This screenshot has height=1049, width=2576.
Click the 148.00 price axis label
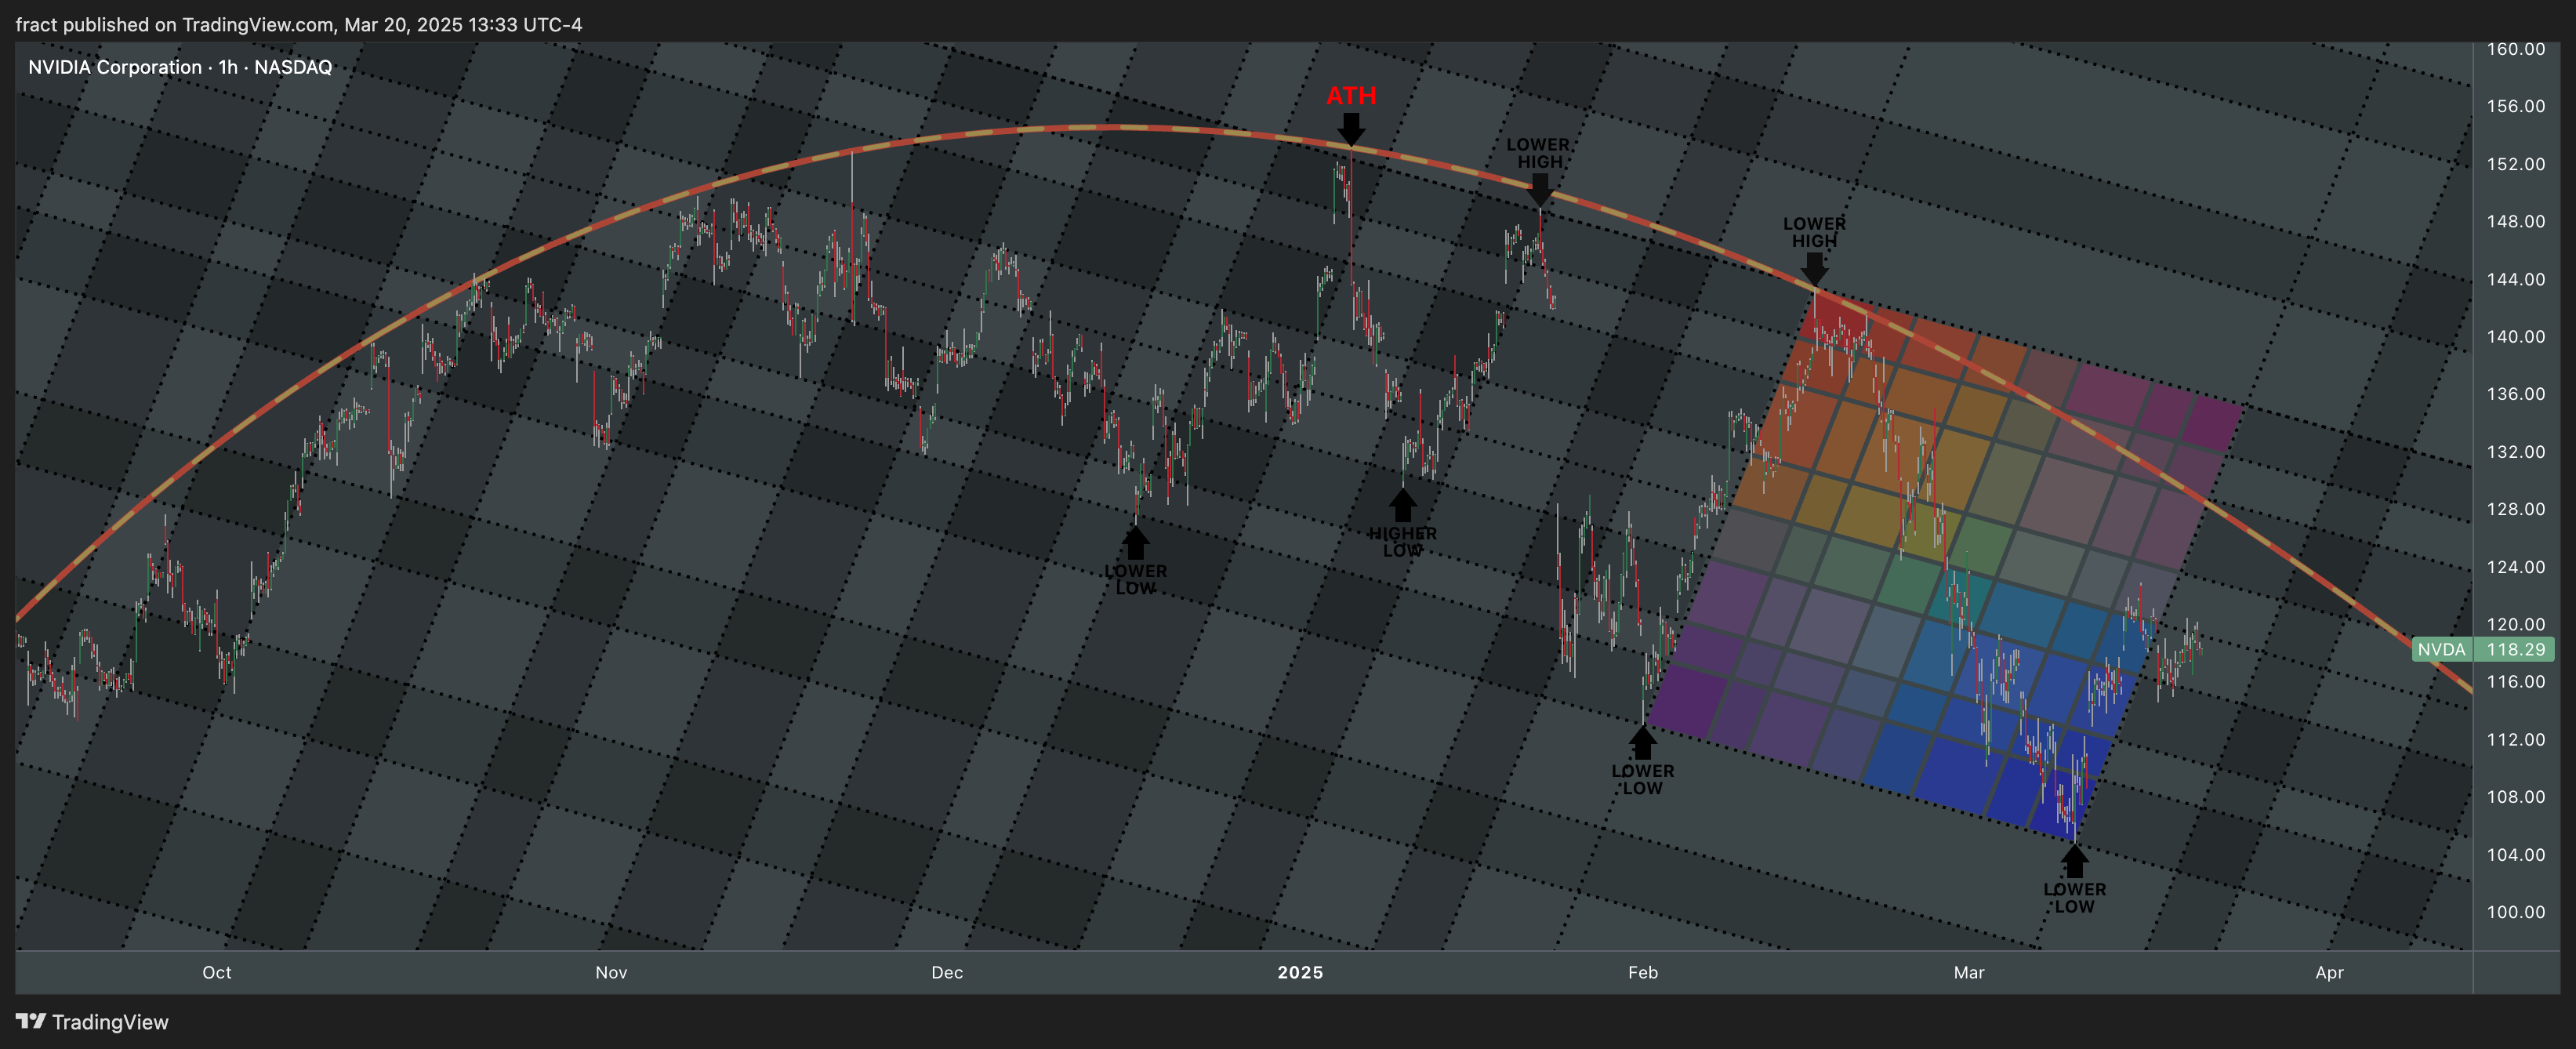pyautogui.click(x=2516, y=221)
